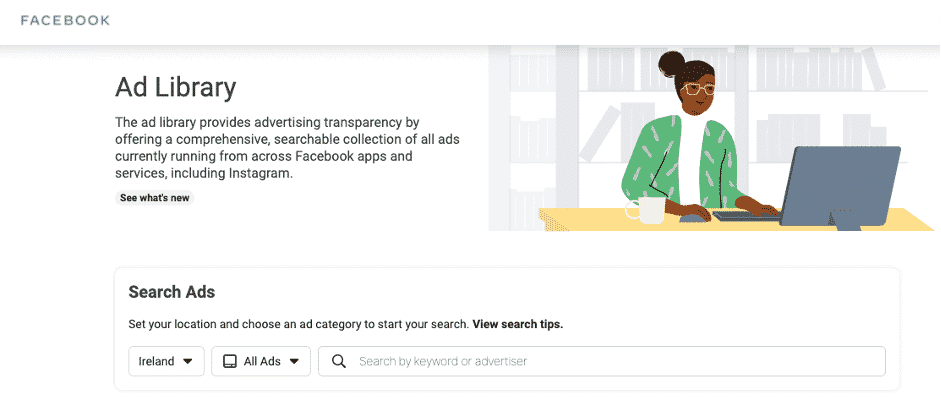This screenshot has width=941, height=406.
Task: Open the See what's new button
Action: 155,198
